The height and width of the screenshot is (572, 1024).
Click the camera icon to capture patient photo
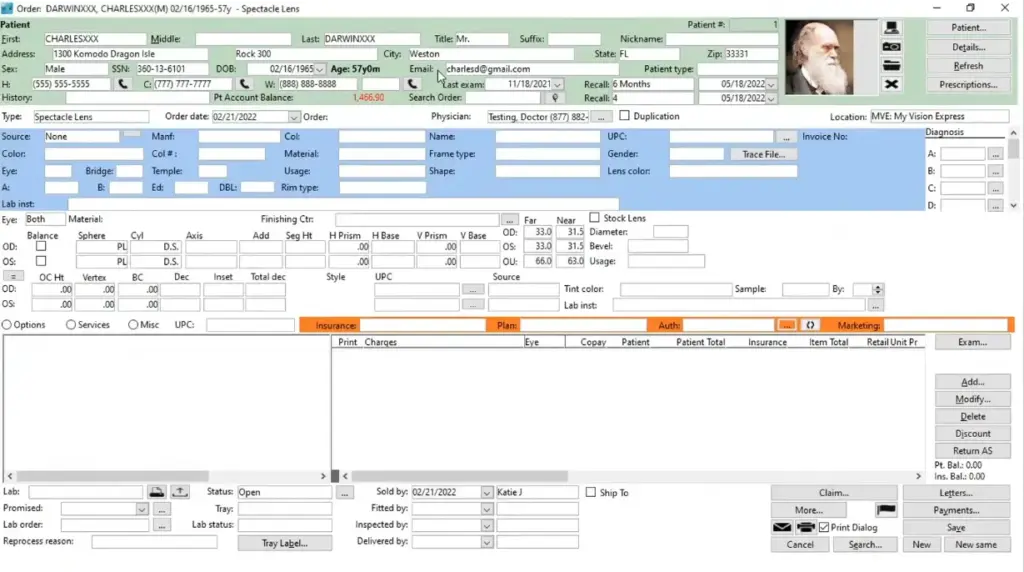pyautogui.click(x=891, y=47)
